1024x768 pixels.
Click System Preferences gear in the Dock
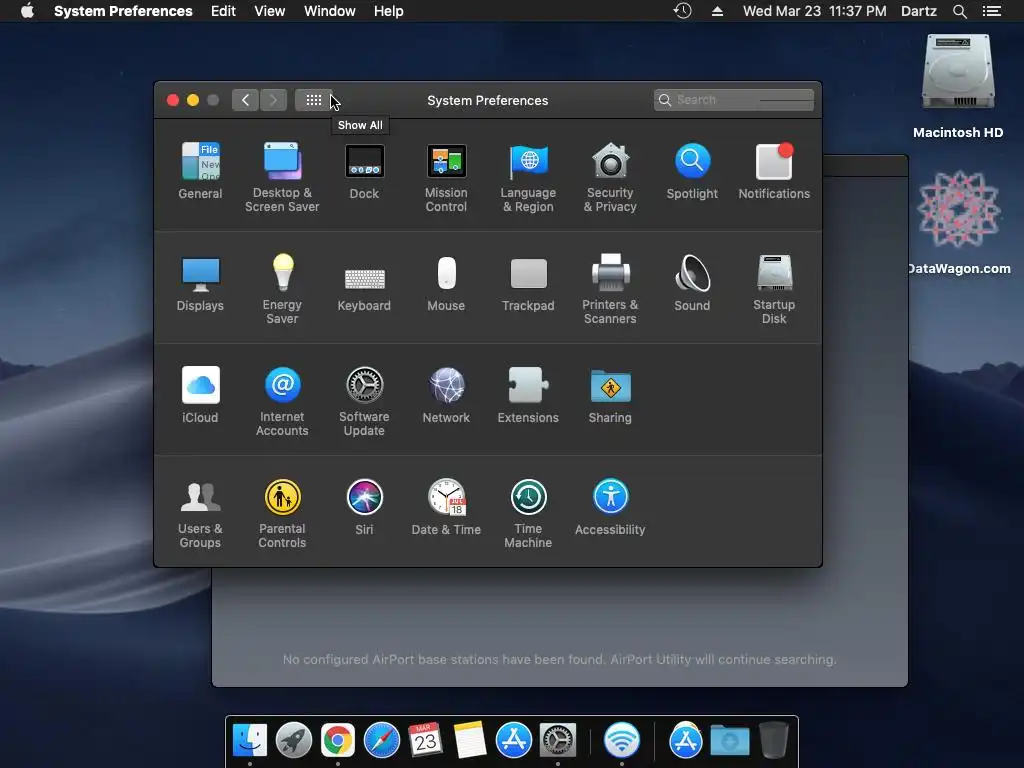(x=558, y=741)
